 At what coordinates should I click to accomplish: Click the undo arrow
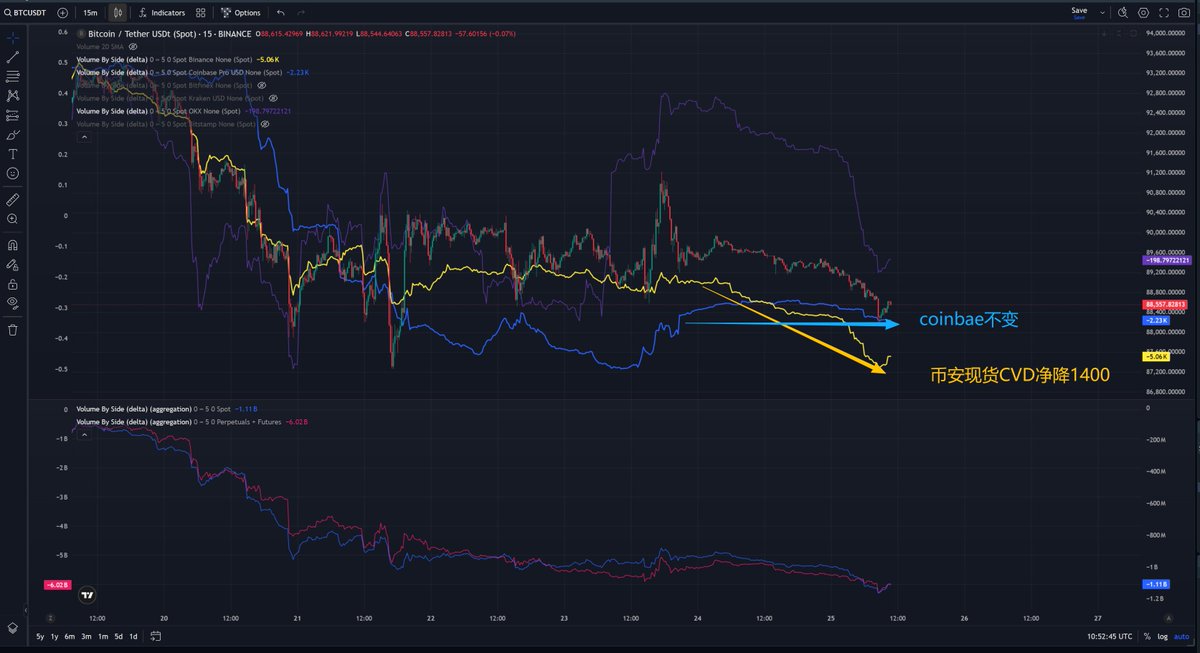tap(280, 13)
